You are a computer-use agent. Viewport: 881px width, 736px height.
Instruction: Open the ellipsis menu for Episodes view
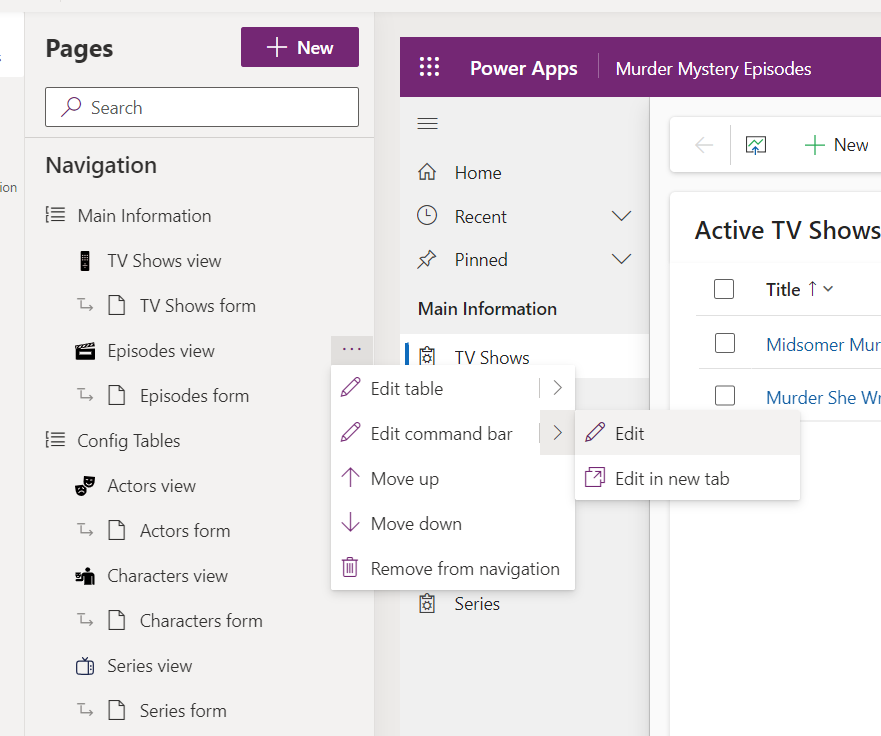click(x=352, y=349)
